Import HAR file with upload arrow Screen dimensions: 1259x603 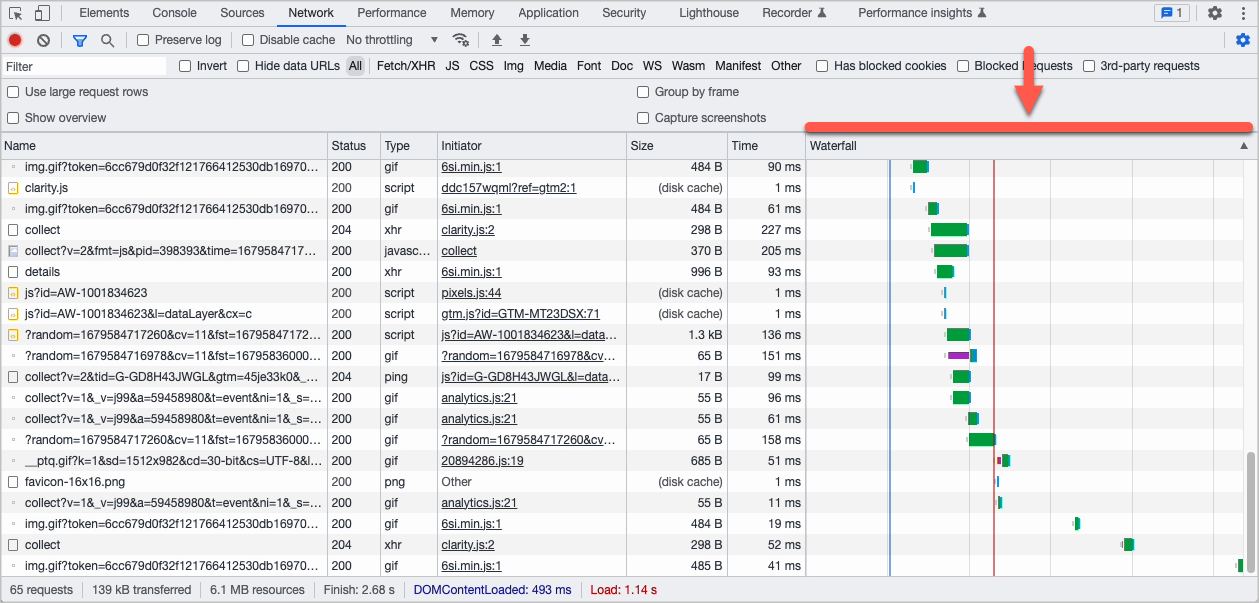coord(497,40)
